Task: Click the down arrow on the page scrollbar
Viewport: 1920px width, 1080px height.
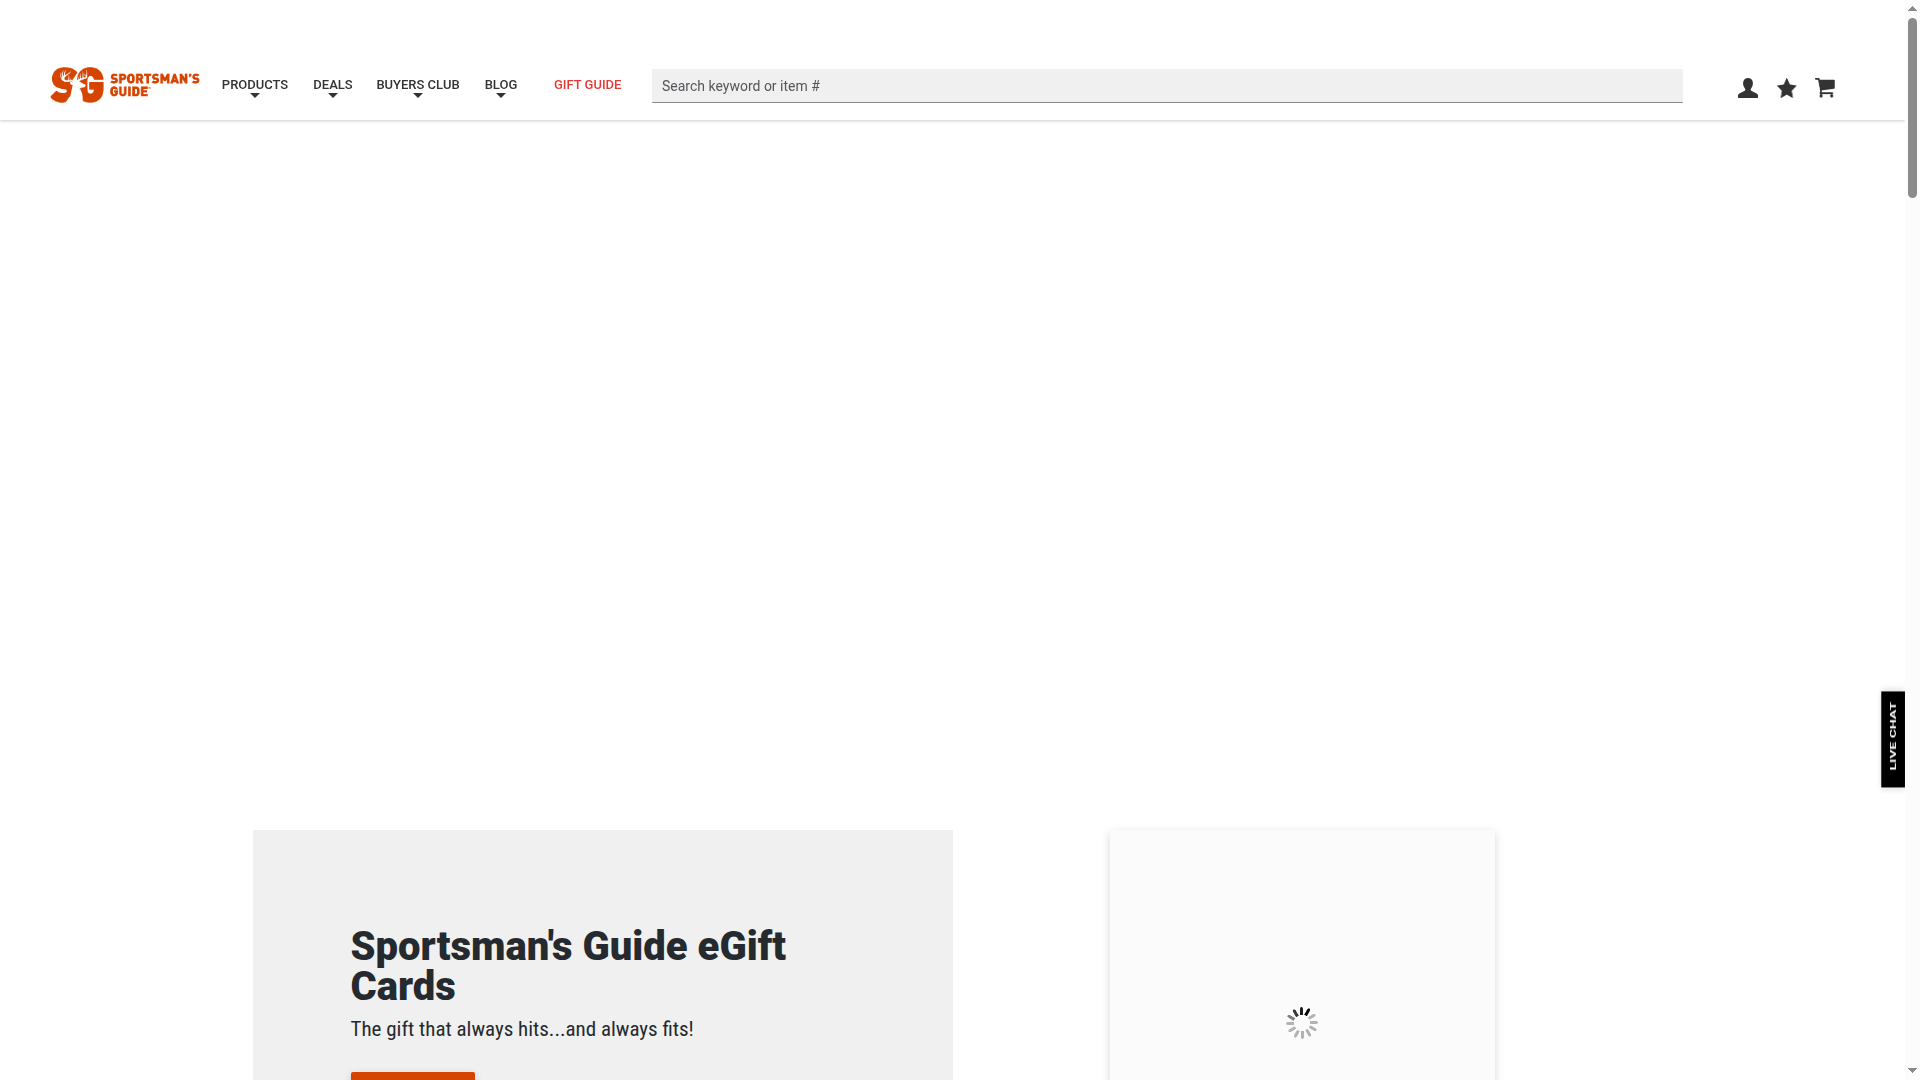Action: click(1911, 1071)
